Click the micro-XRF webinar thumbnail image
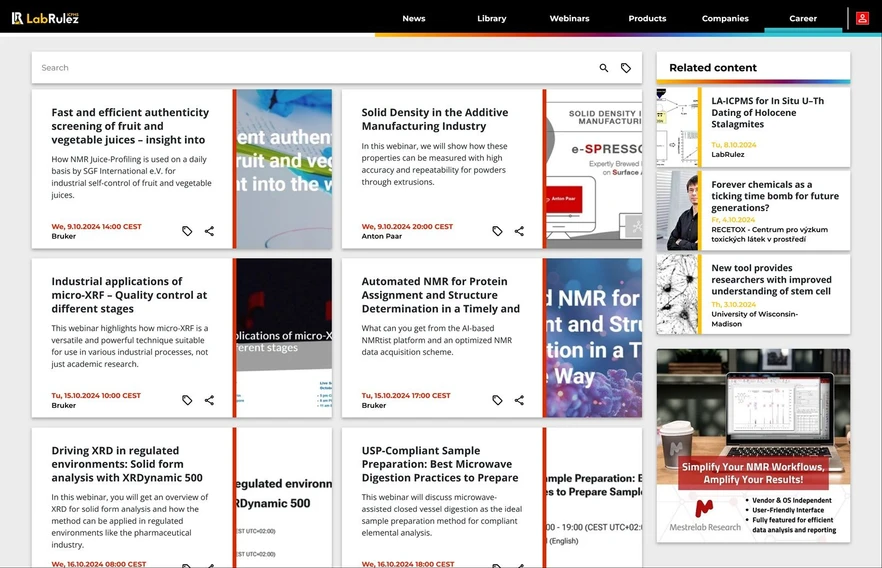882x568 pixels. pos(284,337)
